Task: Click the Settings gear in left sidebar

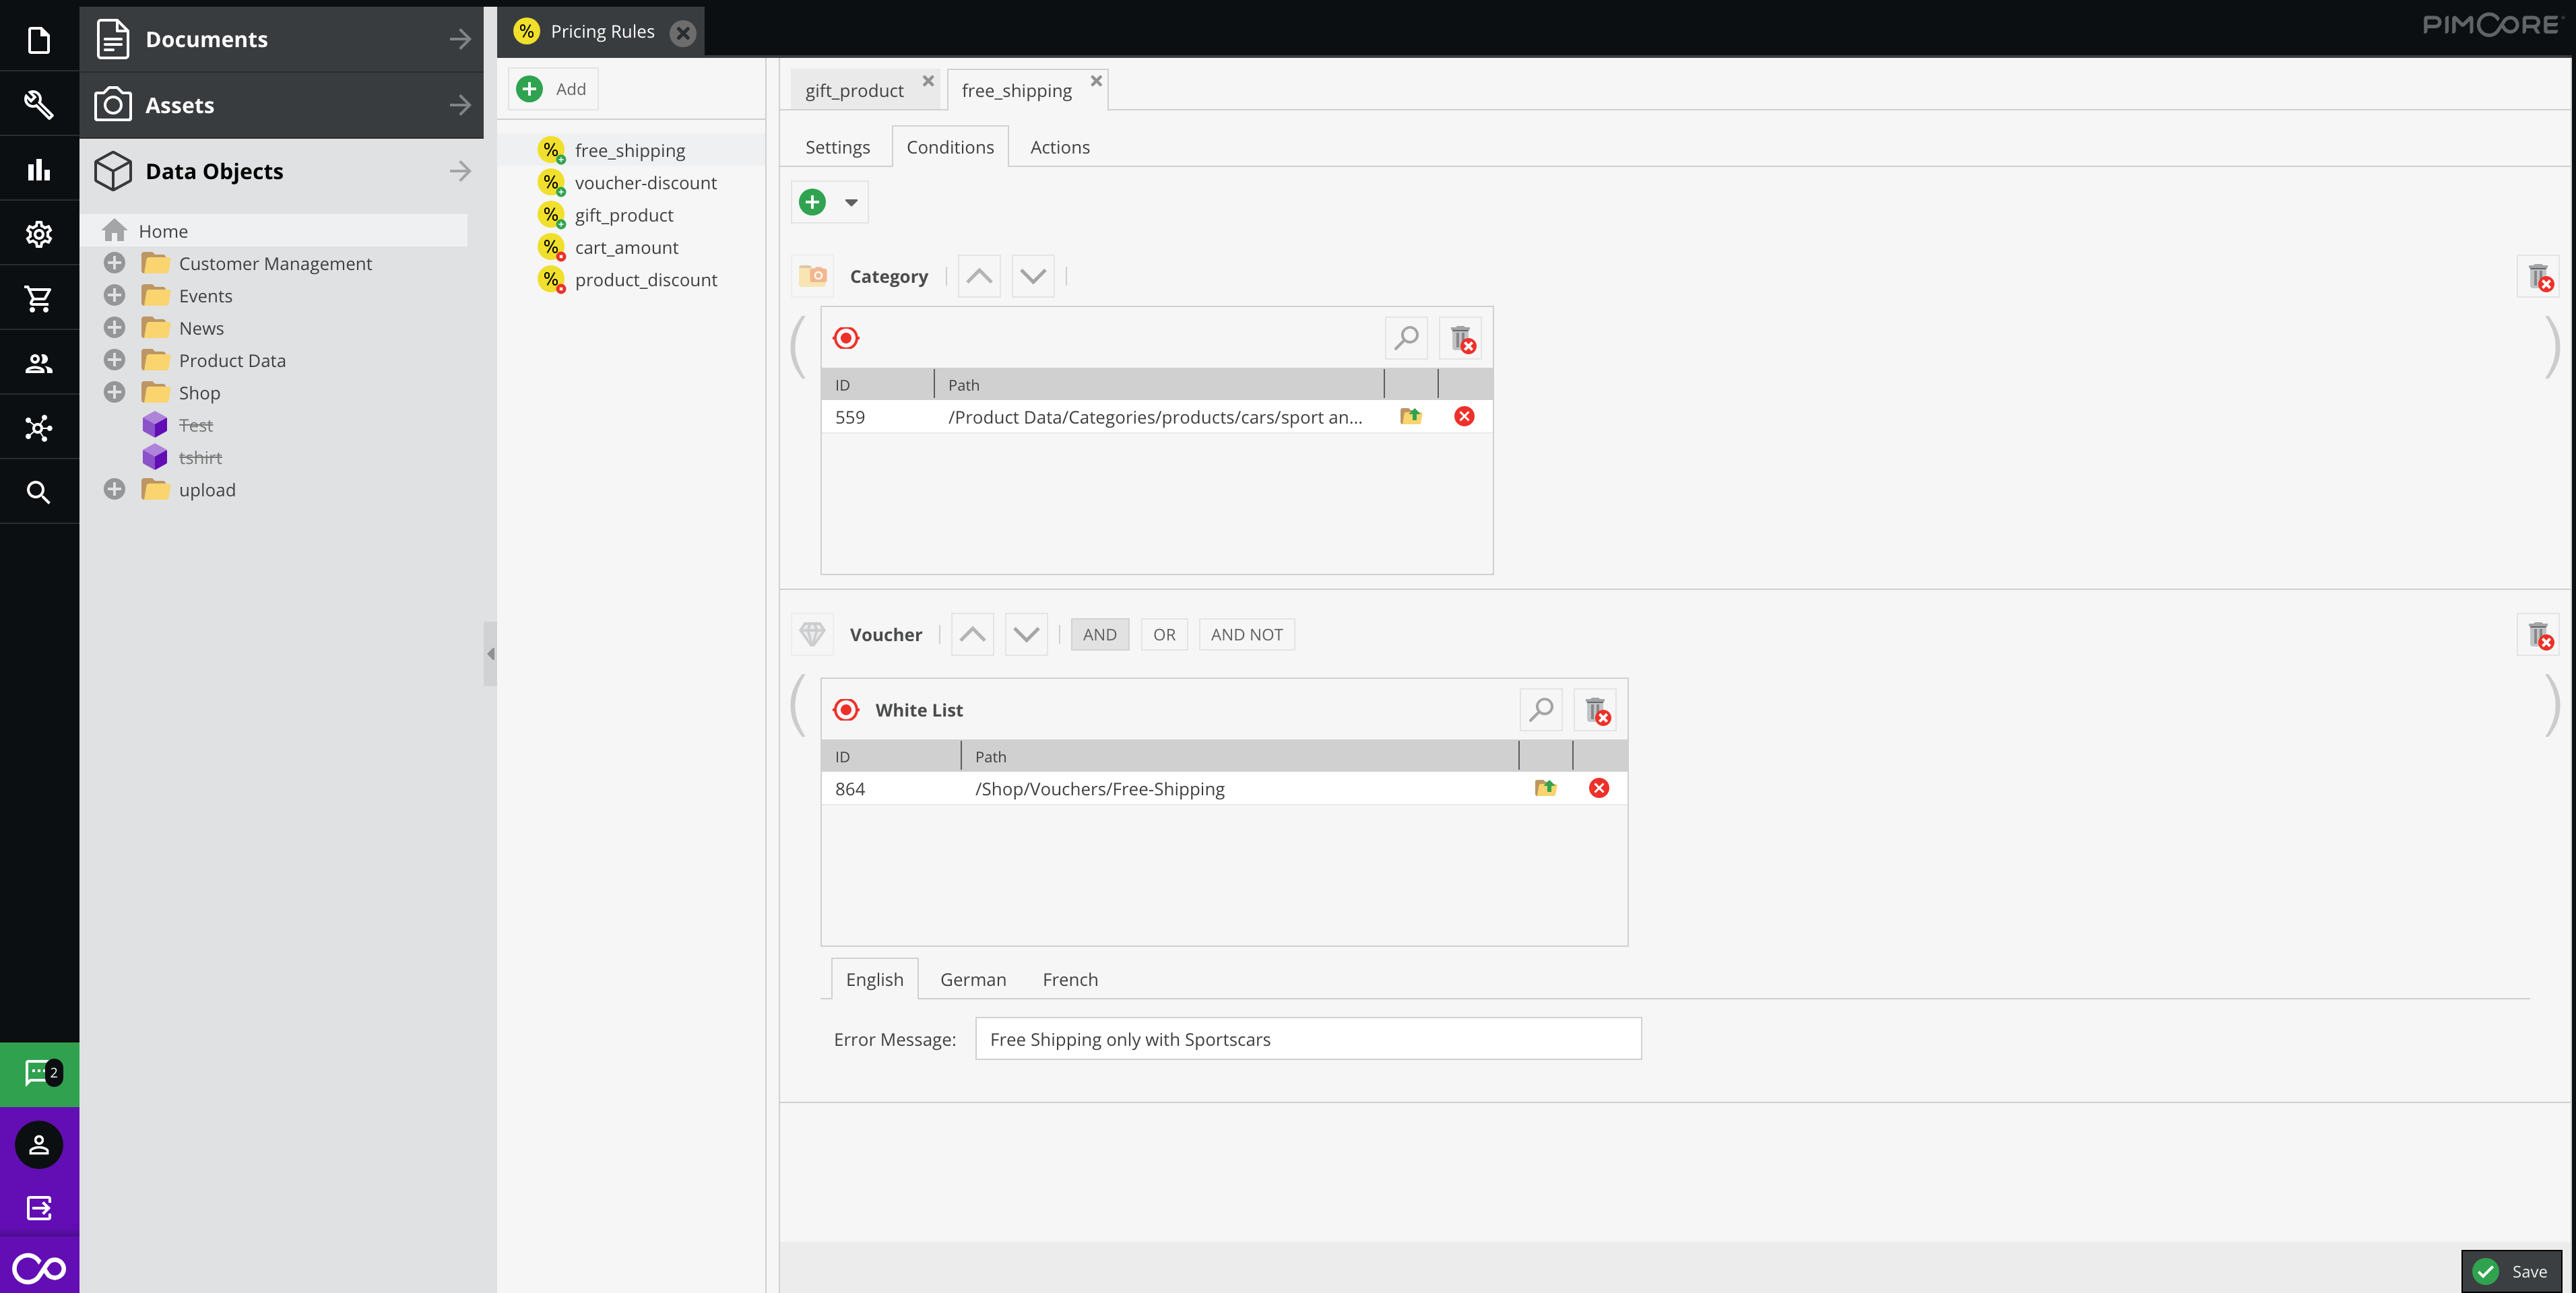Action: coord(39,234)
